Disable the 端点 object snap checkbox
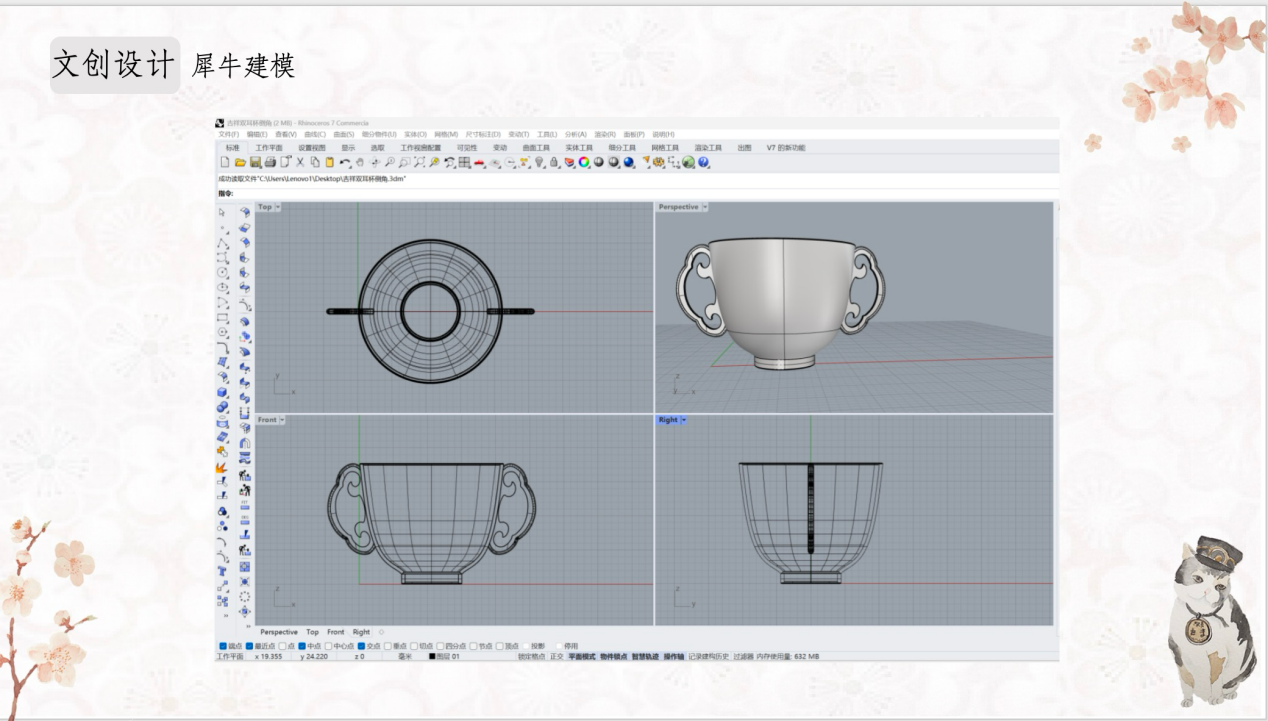The height and width of the screenshot is (721, 1268). tap(223, 646)
